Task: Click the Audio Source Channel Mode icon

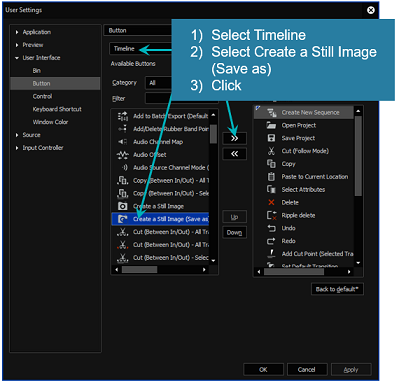Action: [x=124, y=168]
